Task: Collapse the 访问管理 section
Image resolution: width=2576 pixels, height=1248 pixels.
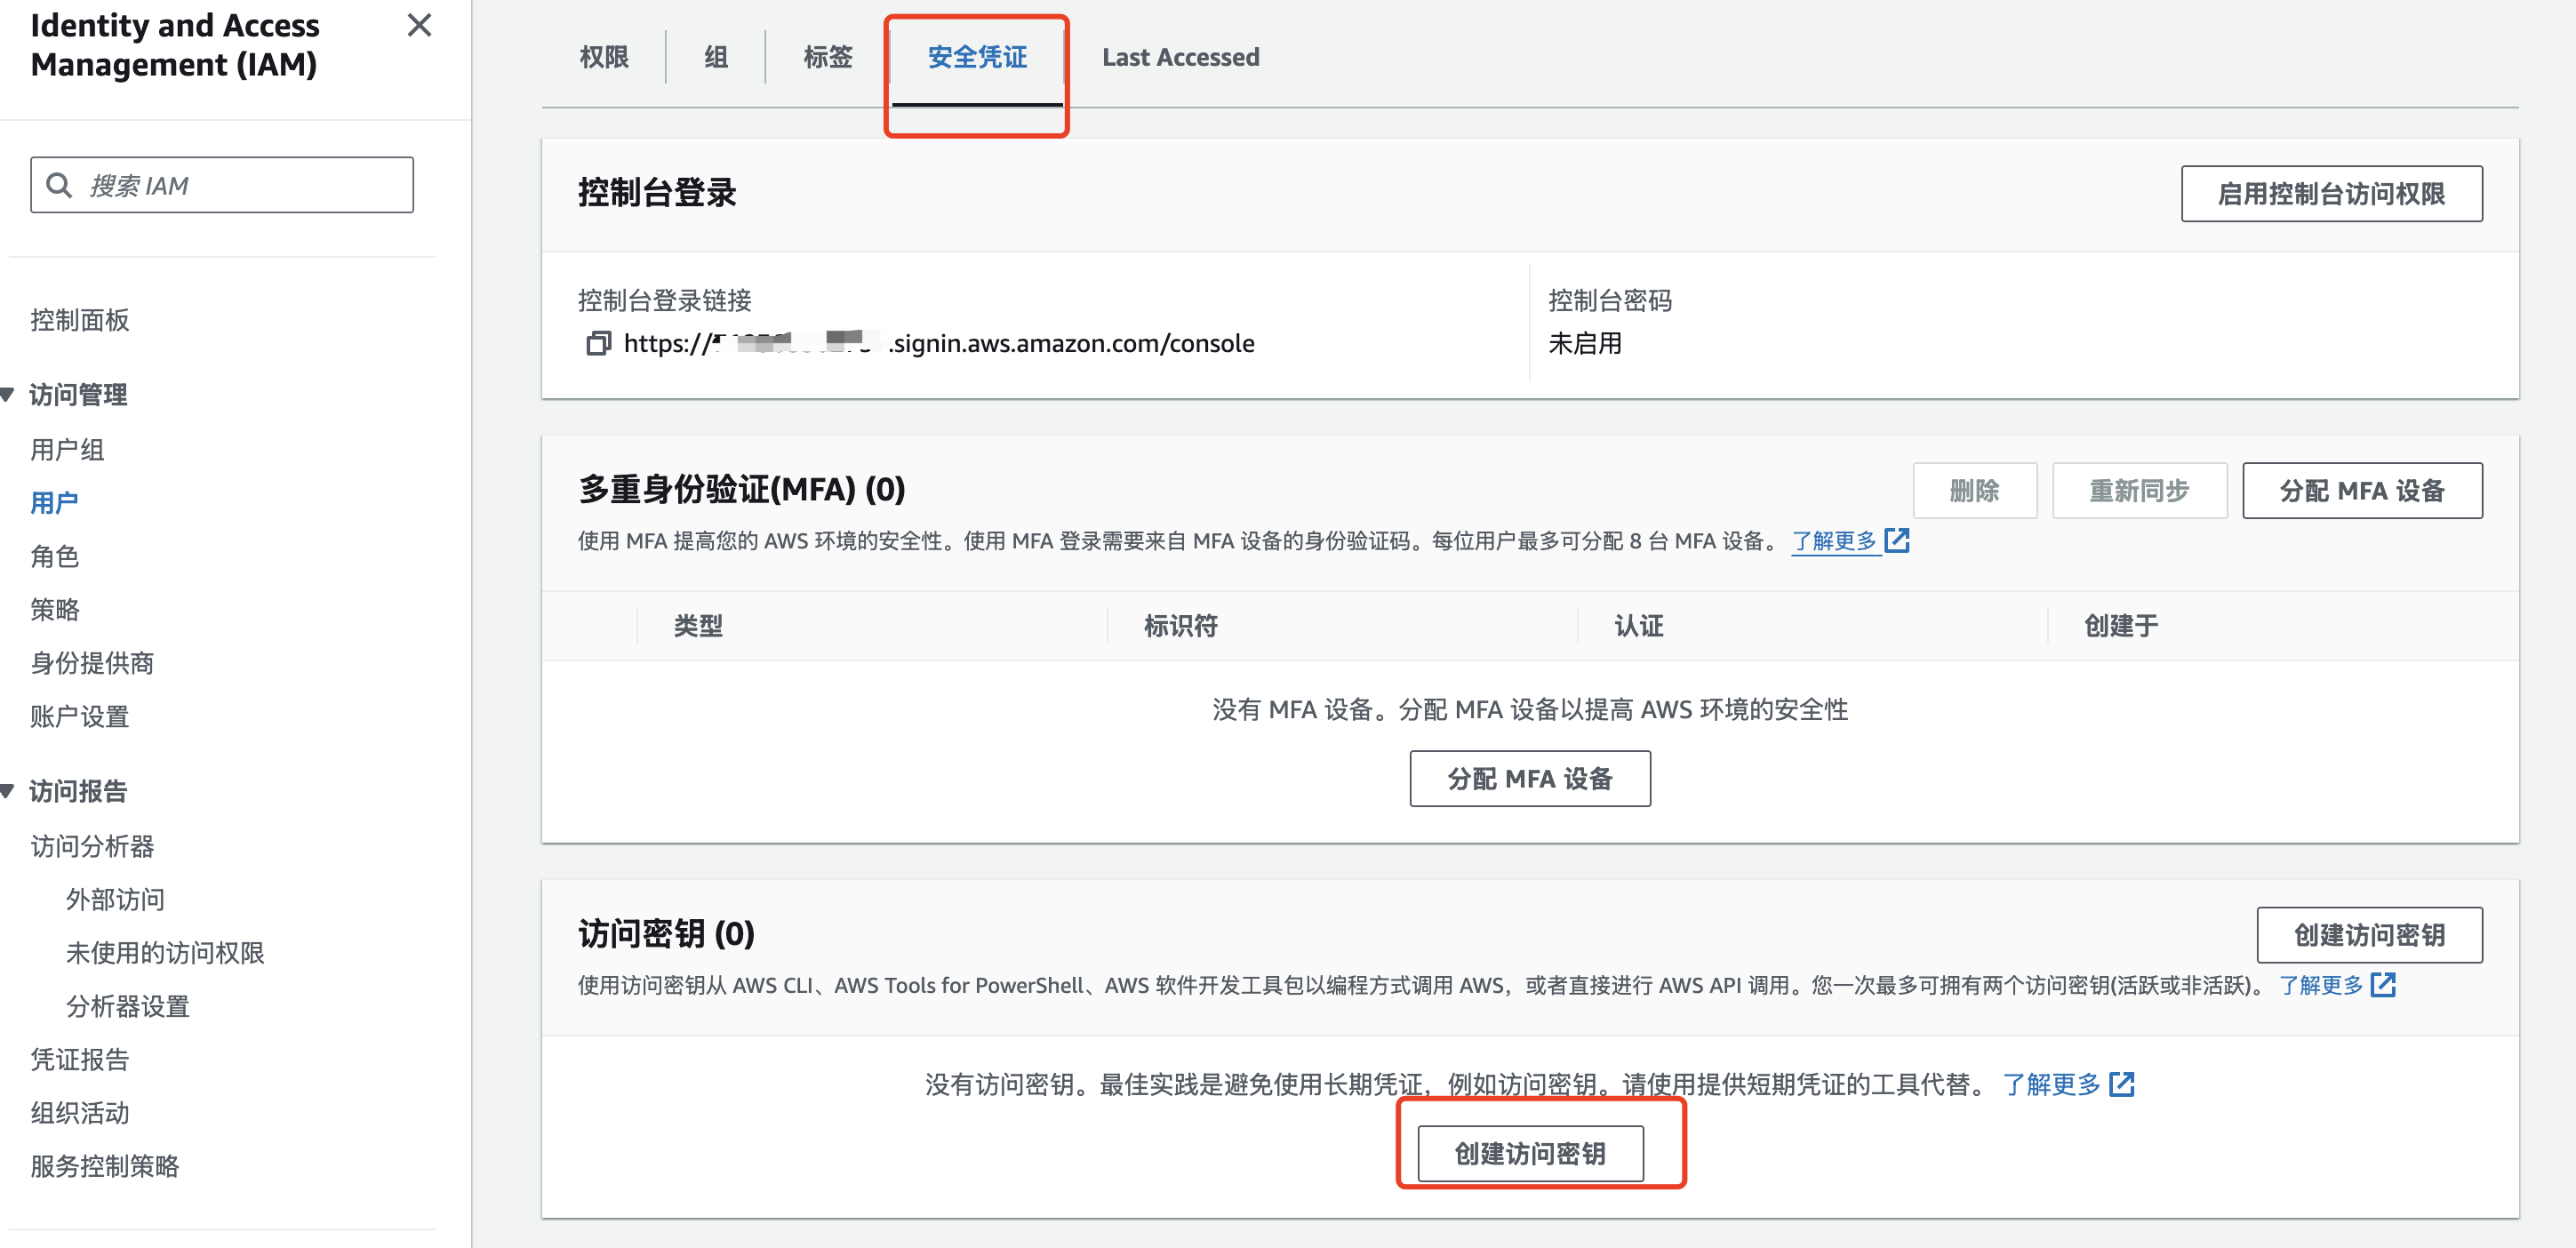Action: 8,395
